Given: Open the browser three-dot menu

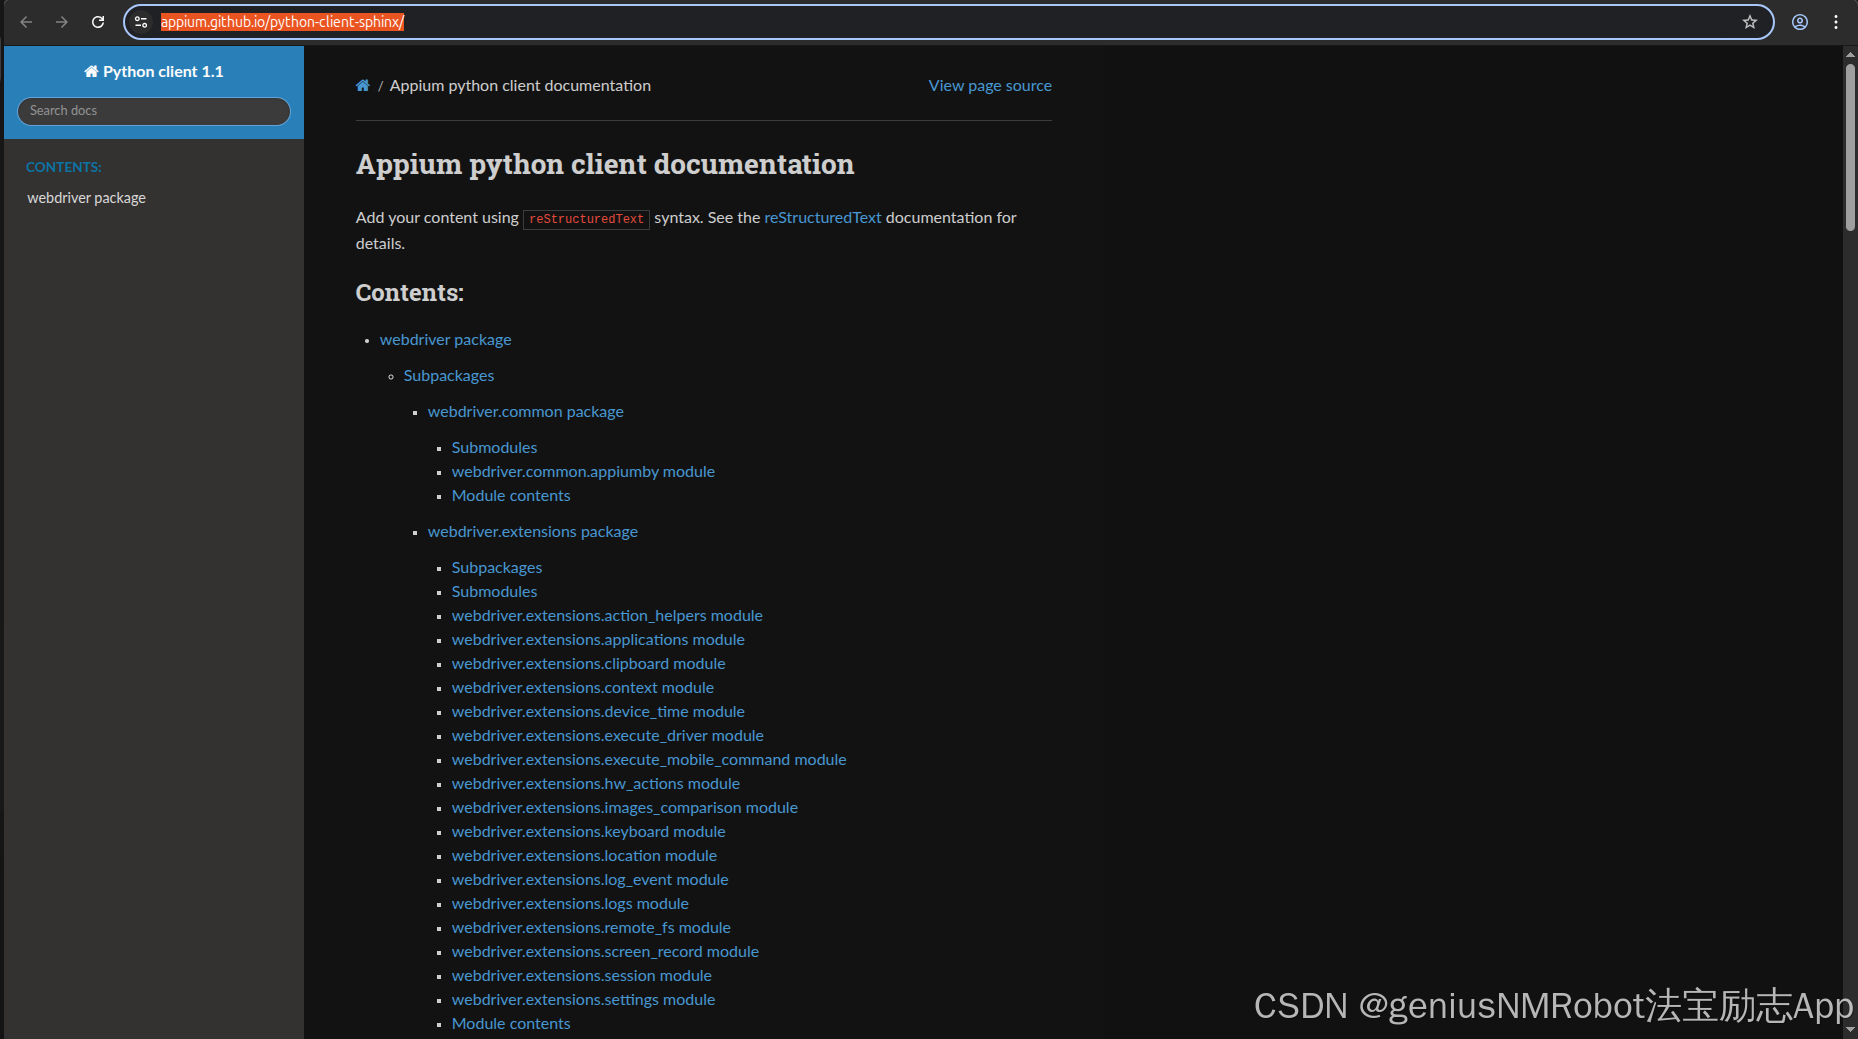Looking at the screenshot, I should (1836, 21).
